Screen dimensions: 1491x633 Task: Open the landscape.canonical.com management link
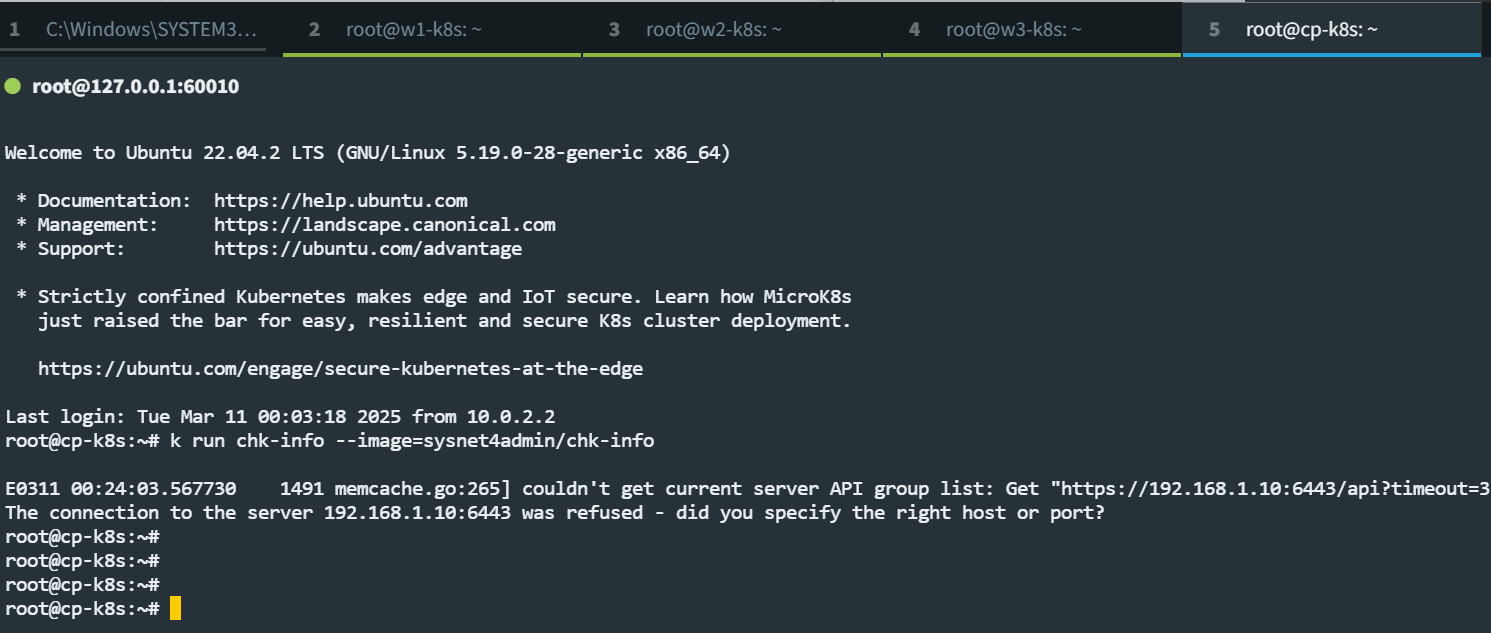(385, 225)
